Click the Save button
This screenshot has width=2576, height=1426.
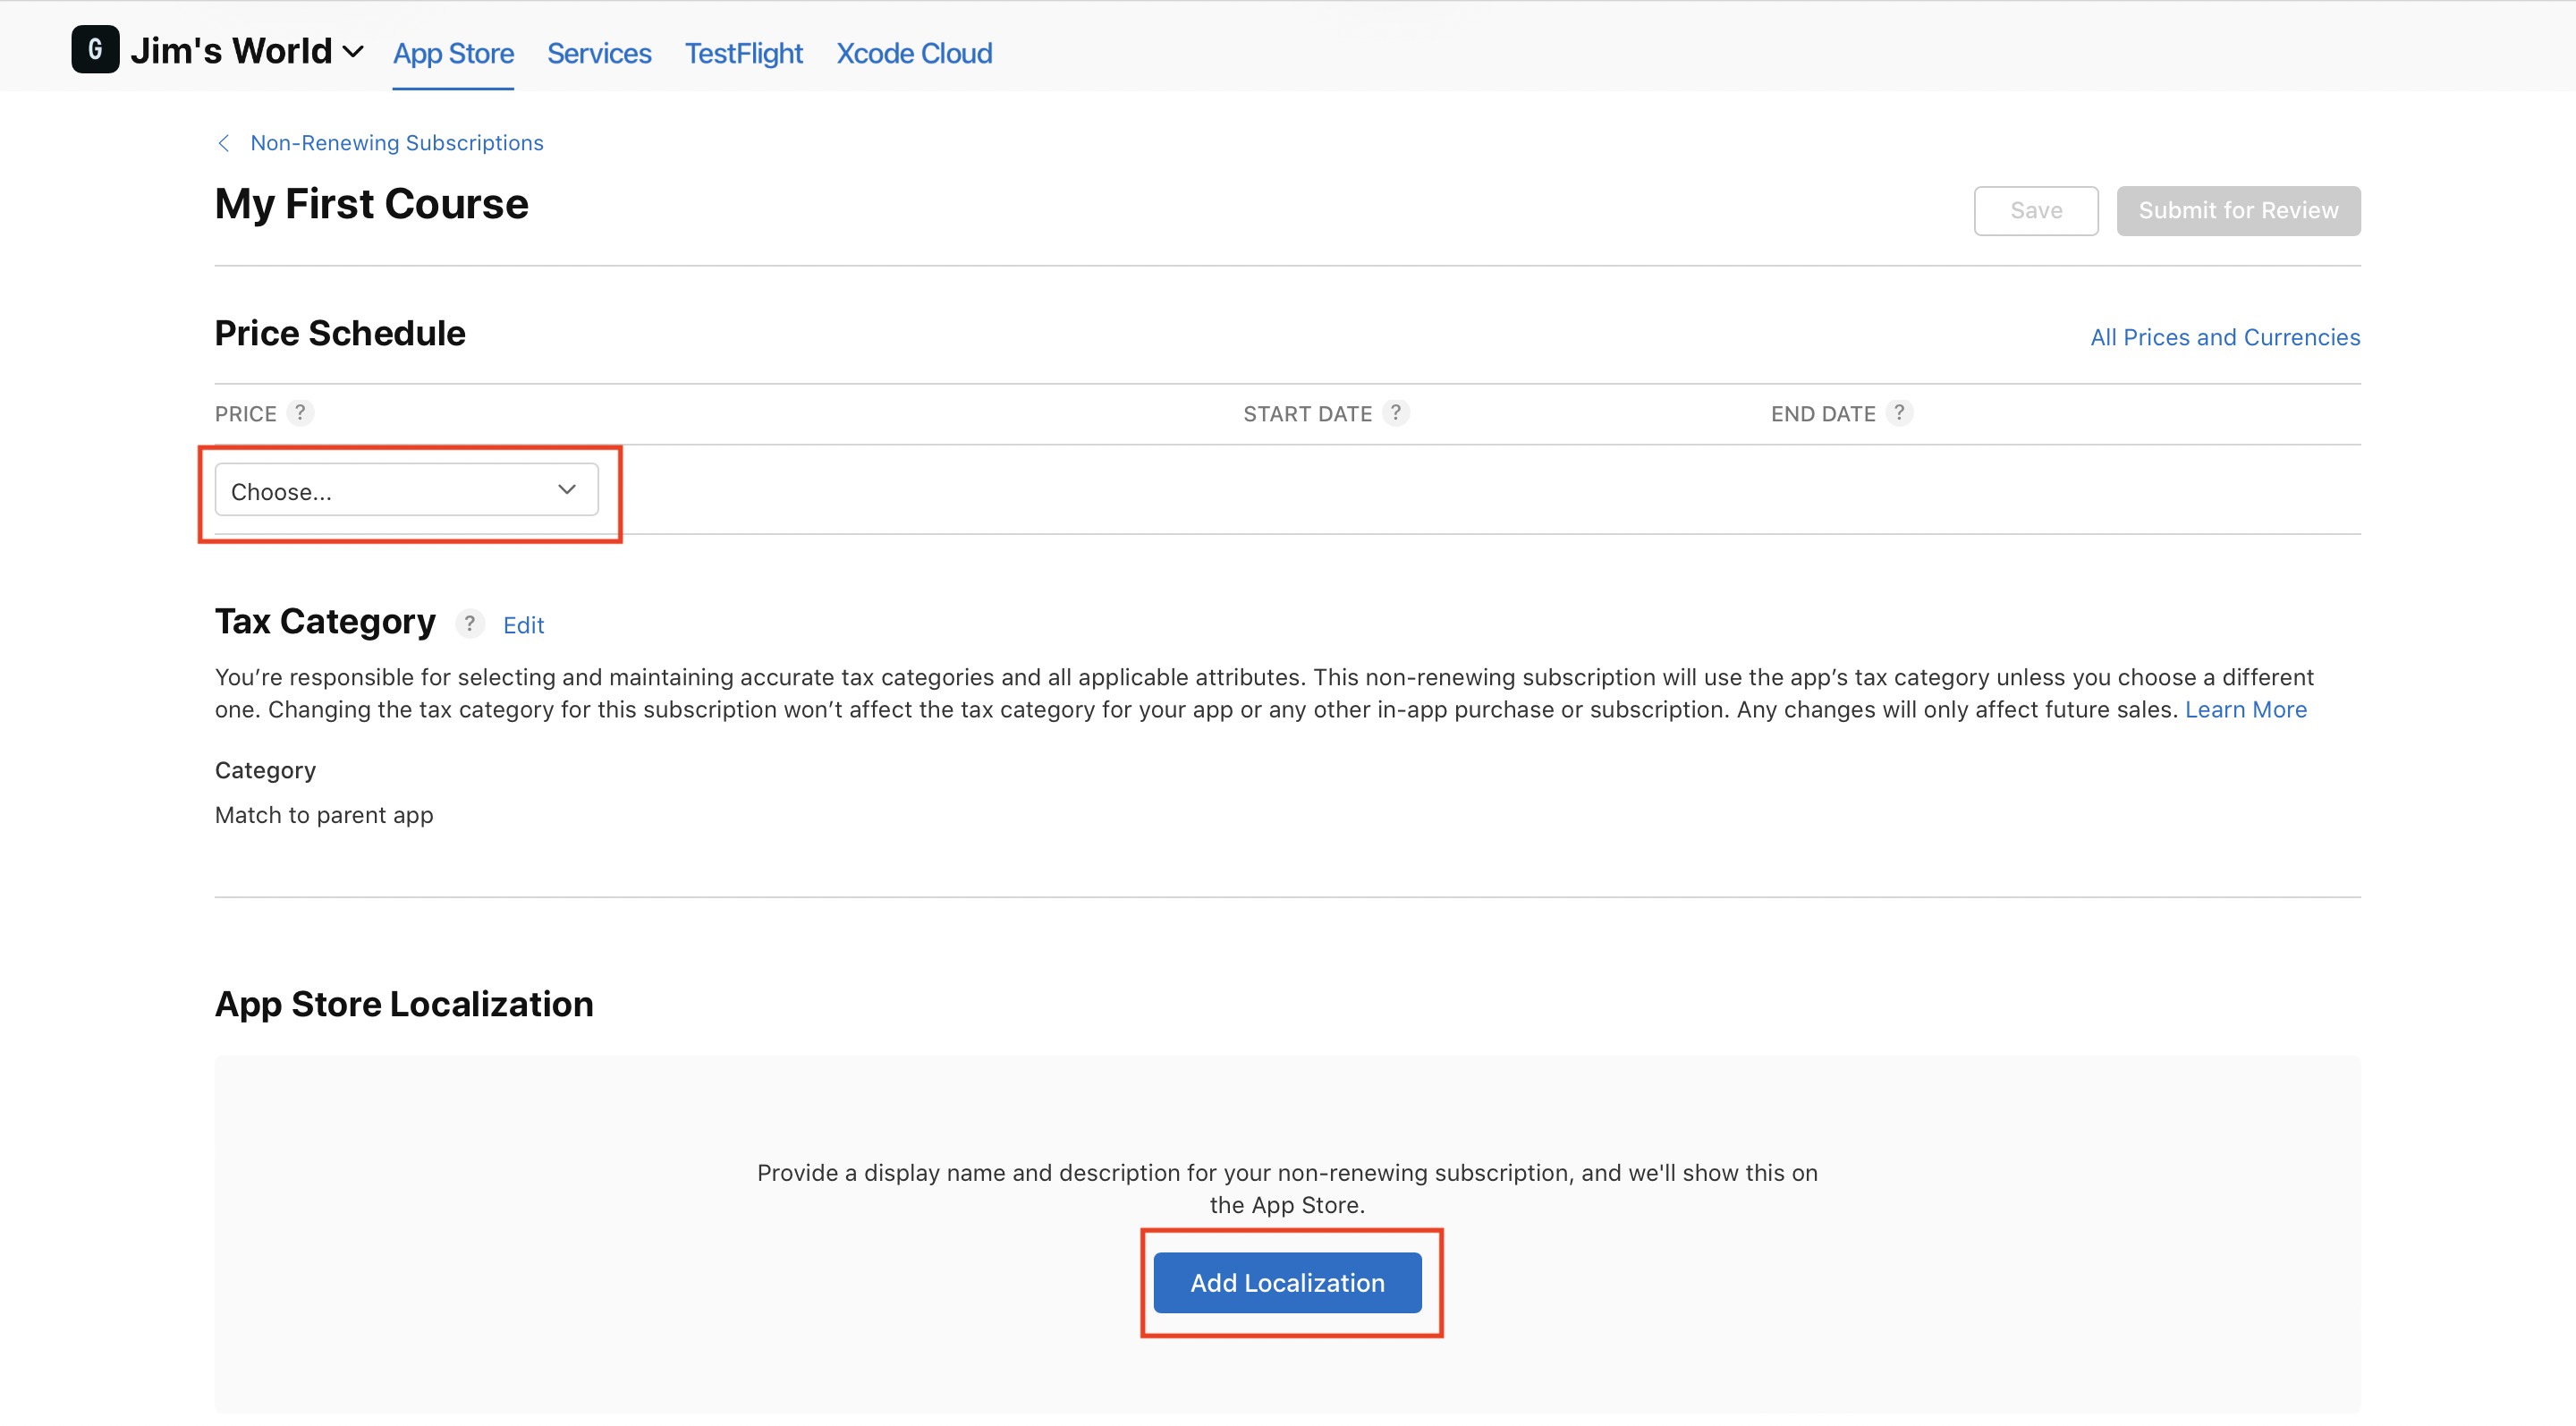click(2035, 210)
